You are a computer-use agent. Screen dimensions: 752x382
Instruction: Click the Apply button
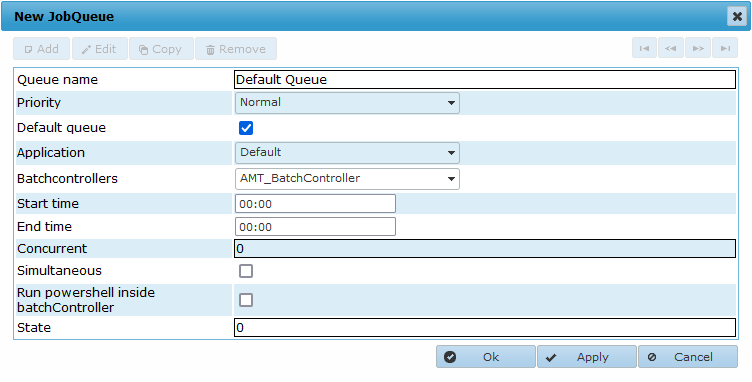pyautogui.click(x=587, y=357)
